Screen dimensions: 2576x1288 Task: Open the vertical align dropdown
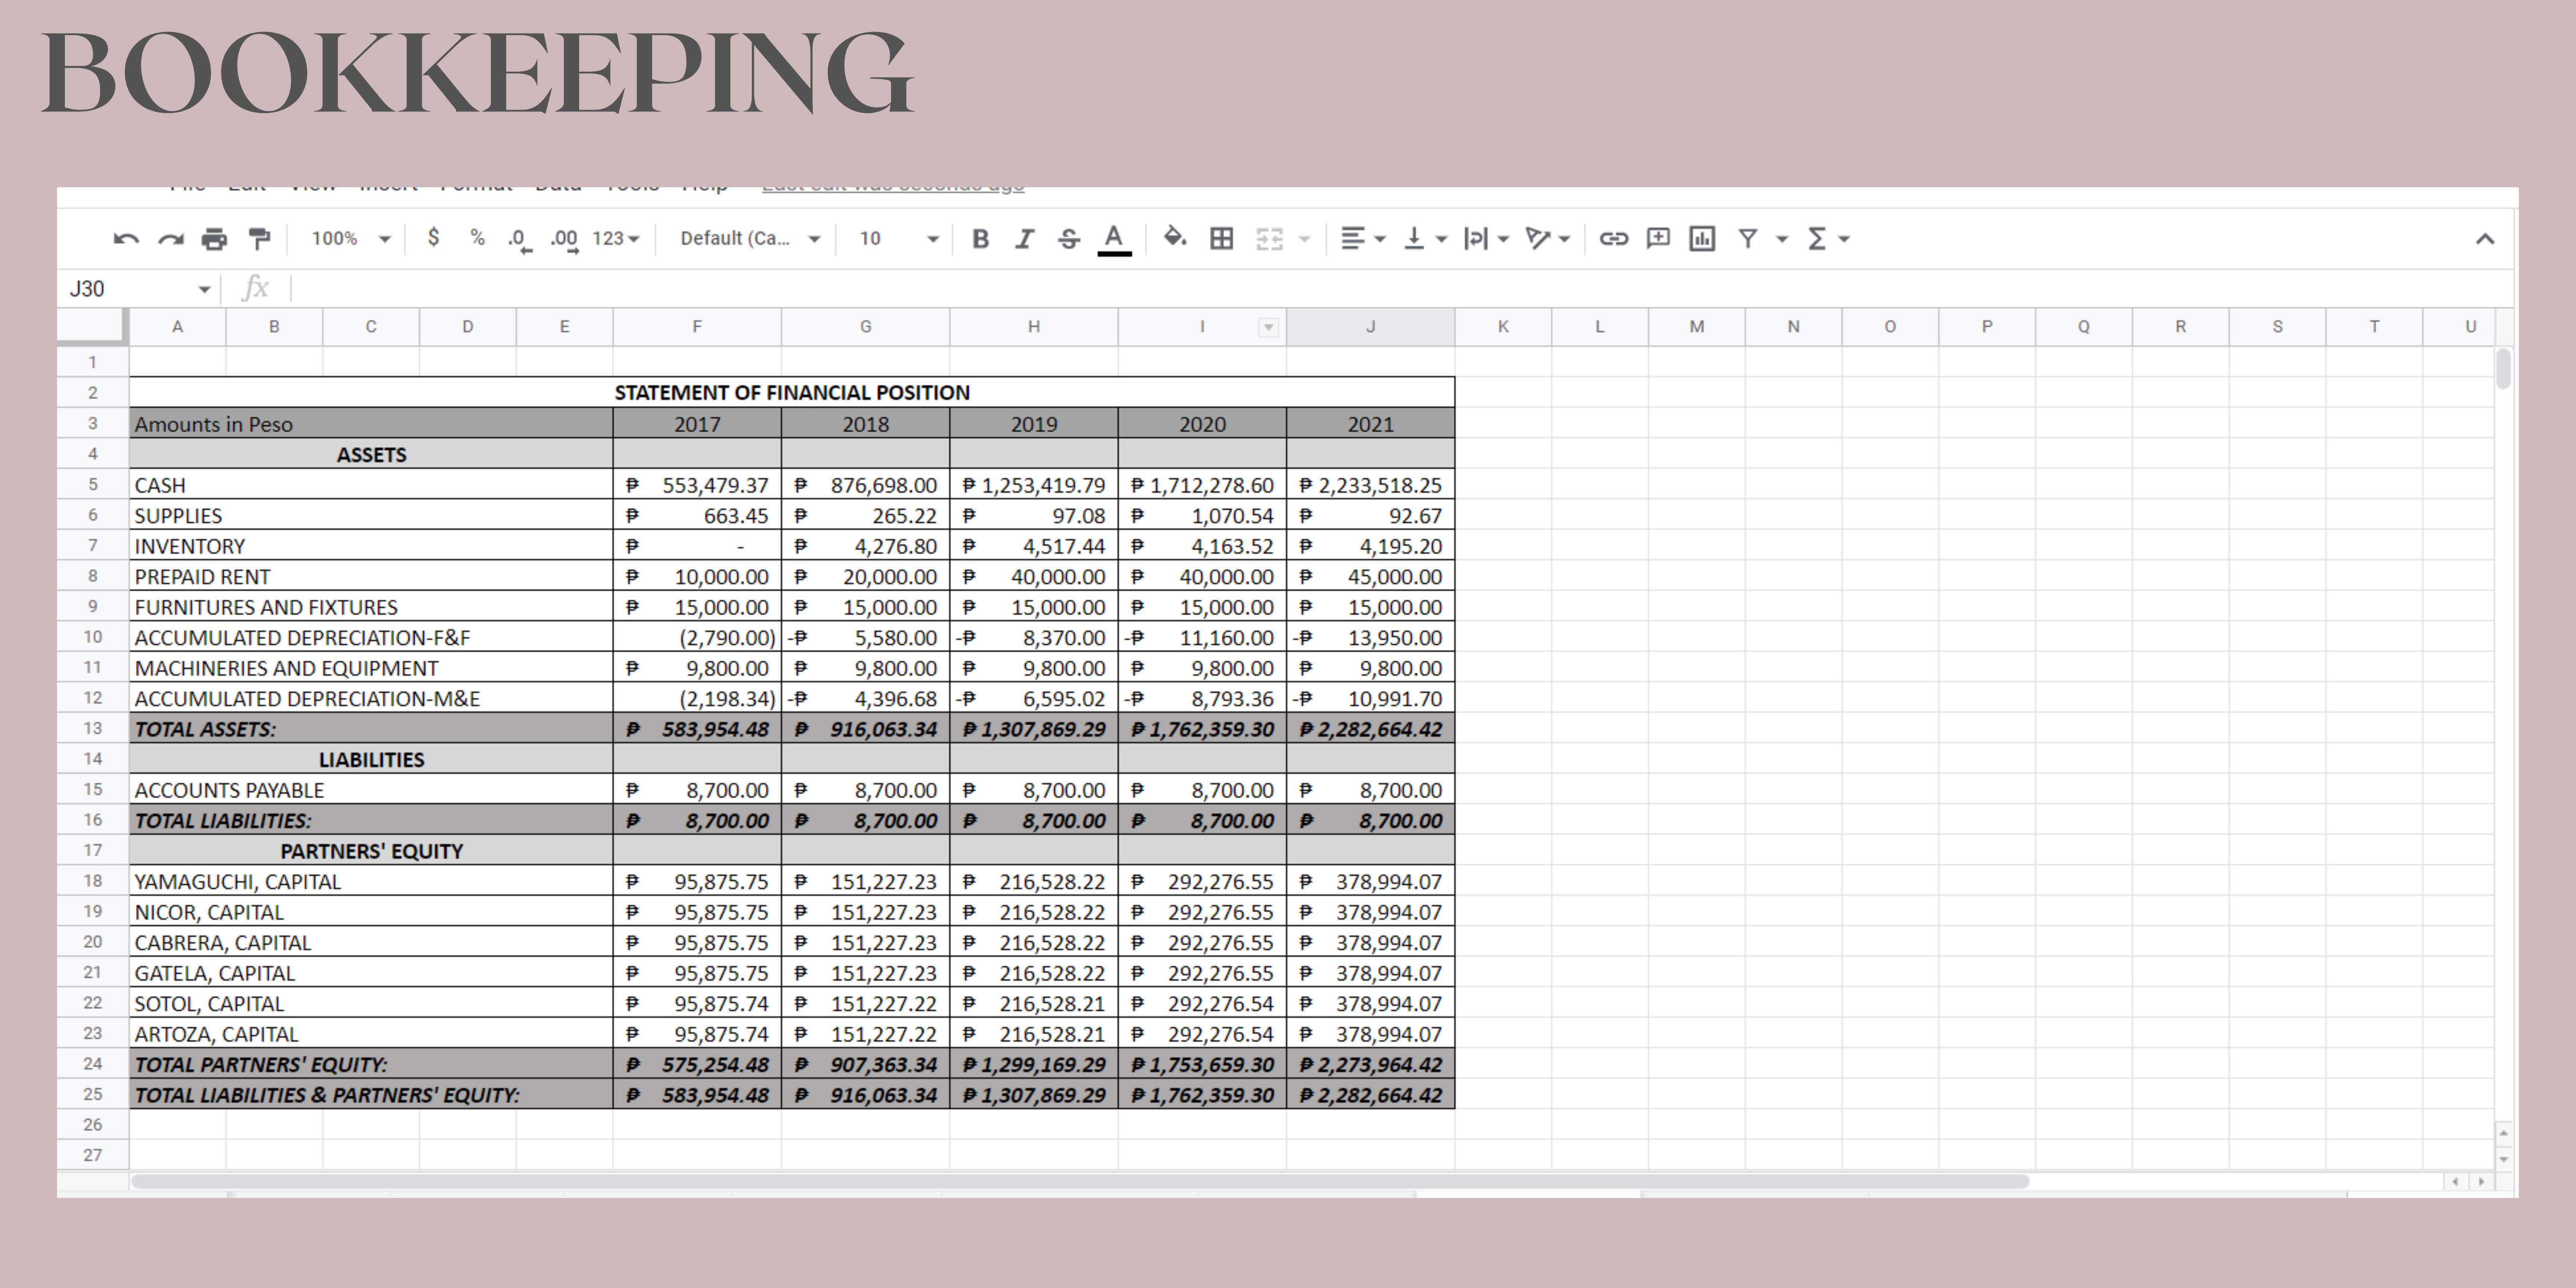[1425, 238]
